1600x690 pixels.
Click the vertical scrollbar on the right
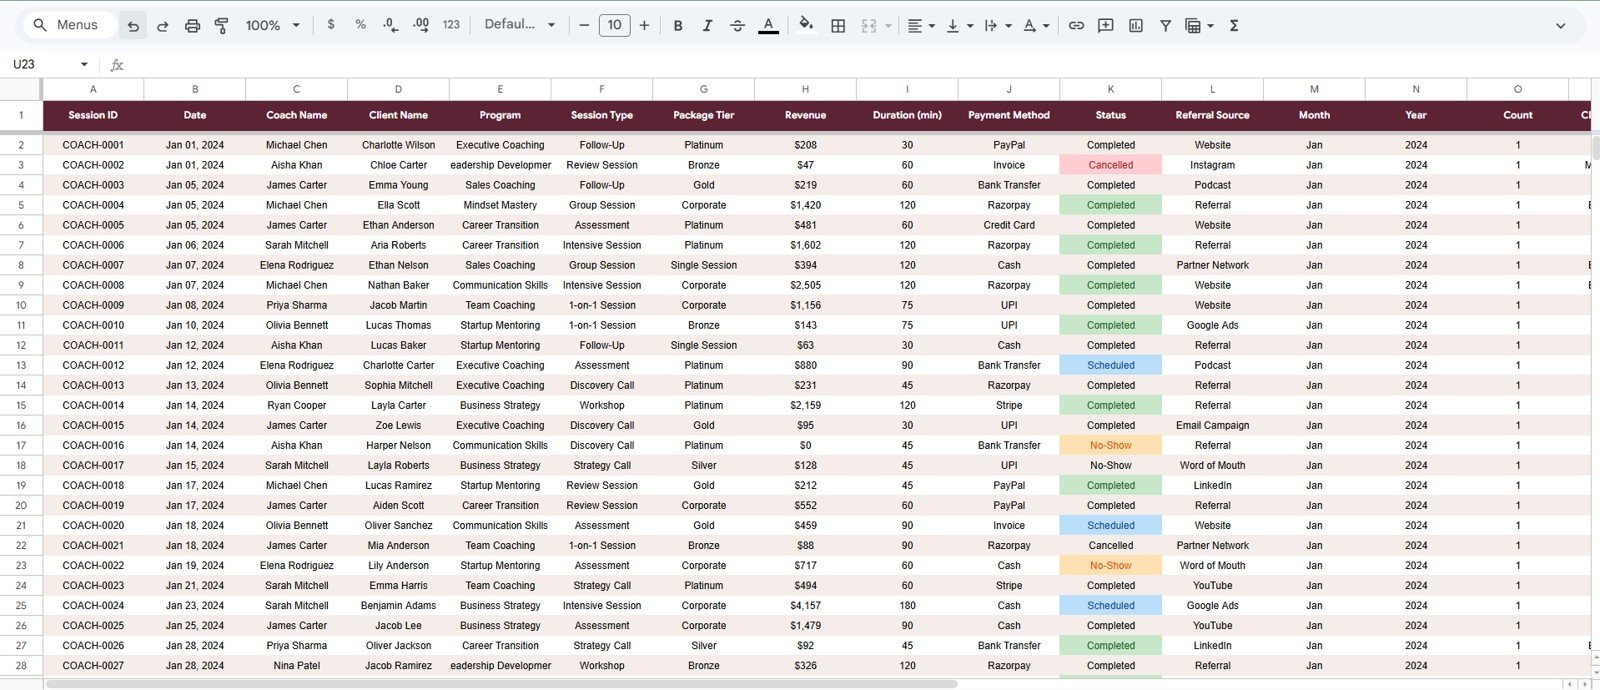coord(1595,148)
